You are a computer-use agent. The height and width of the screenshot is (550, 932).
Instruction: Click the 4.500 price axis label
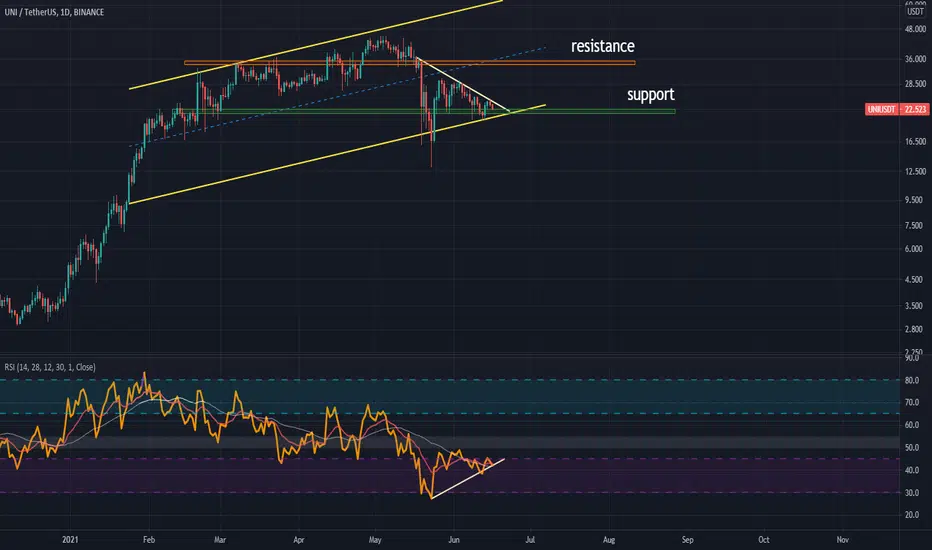coord(915,279)
